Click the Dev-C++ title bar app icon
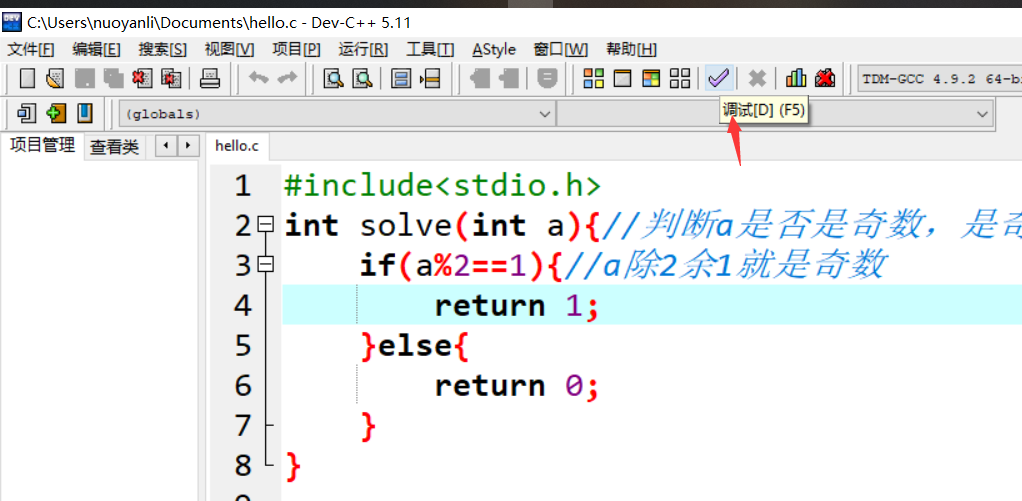This screenshot has height=501, width=1022. 12,22
